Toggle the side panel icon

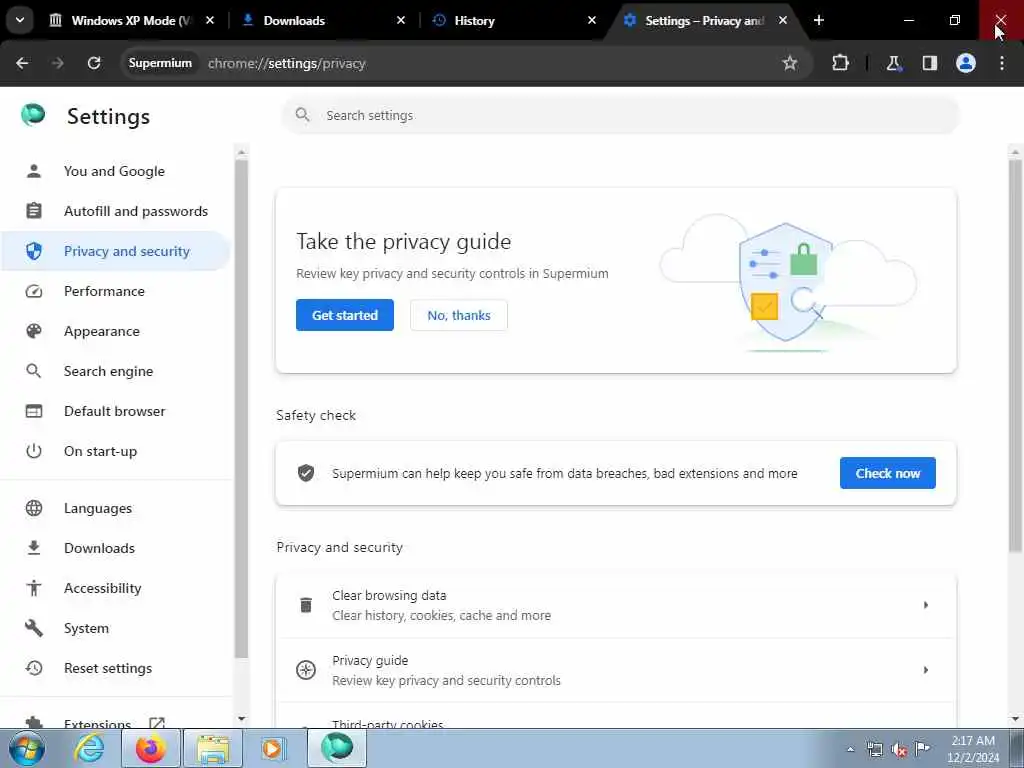pos(930,63)
